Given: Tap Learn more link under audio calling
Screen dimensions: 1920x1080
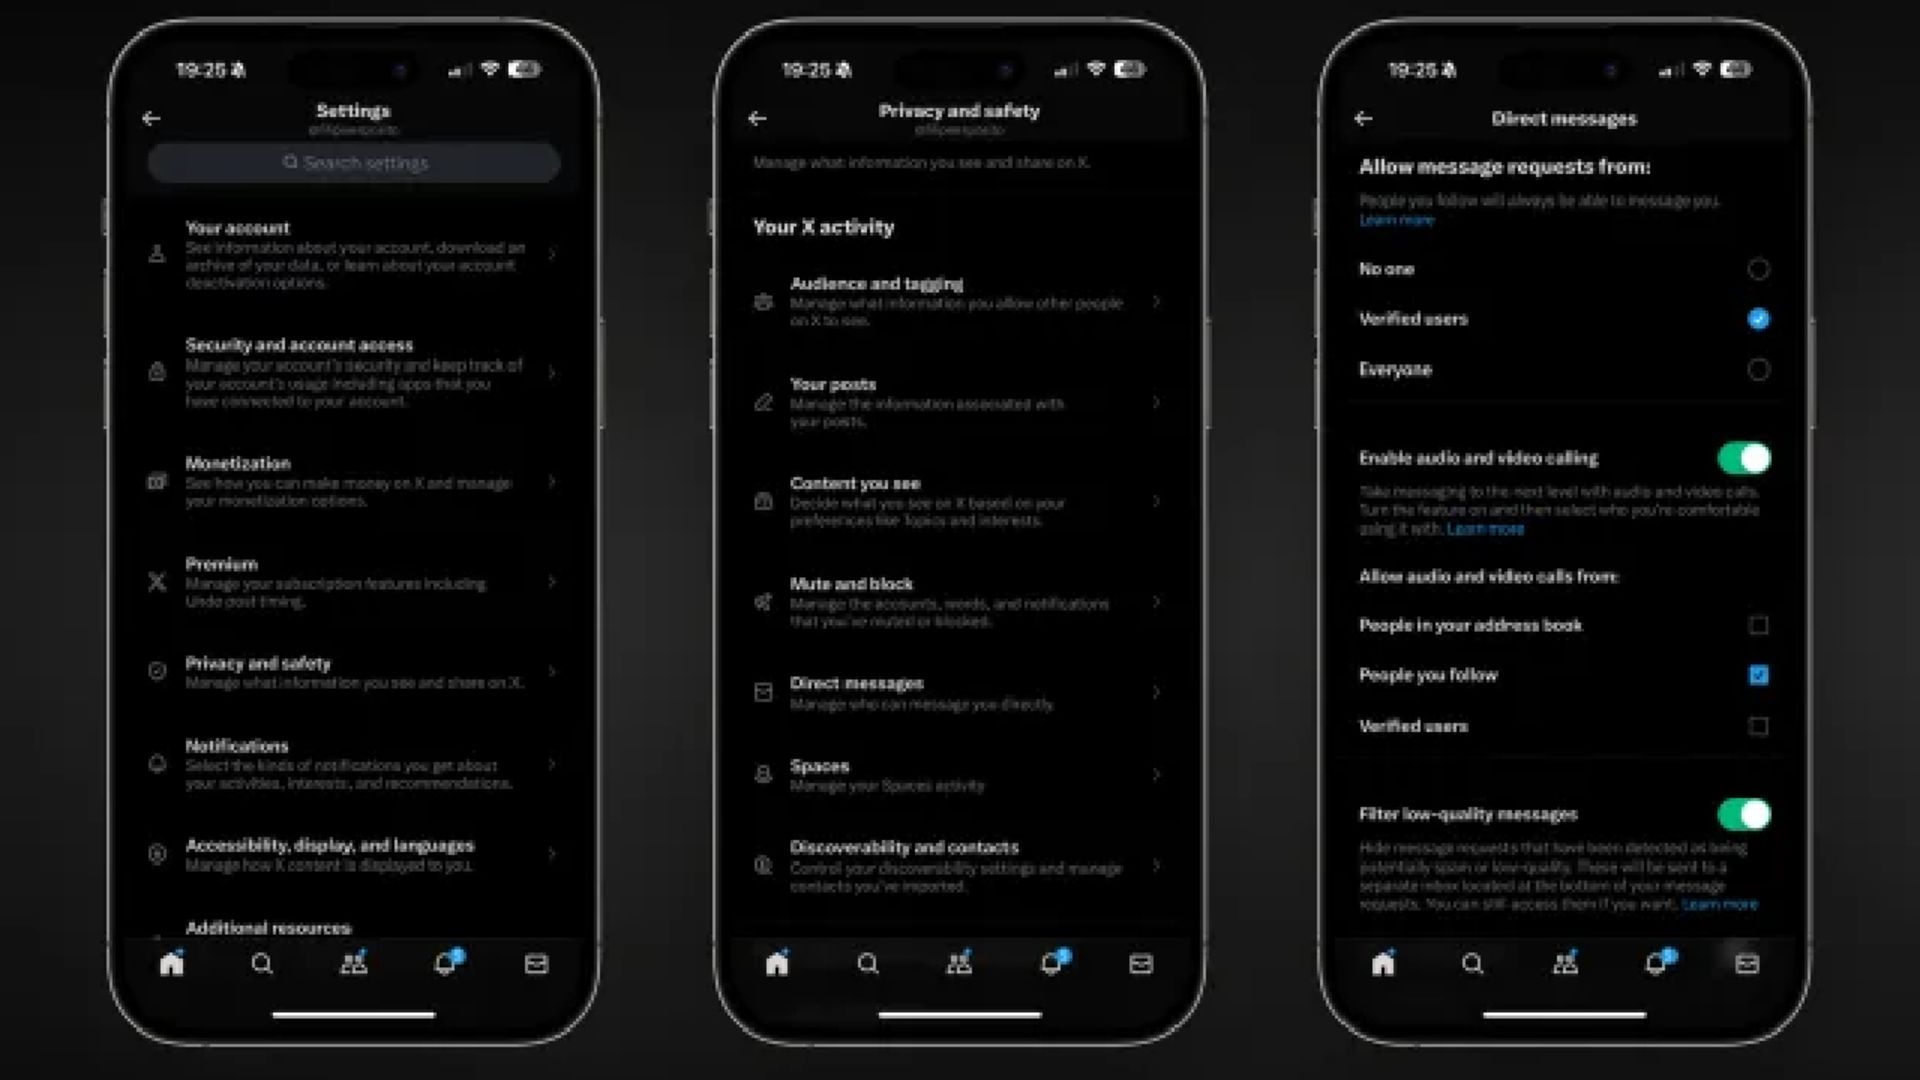Looking at the screenshot, I should [x=1486, y=529].
